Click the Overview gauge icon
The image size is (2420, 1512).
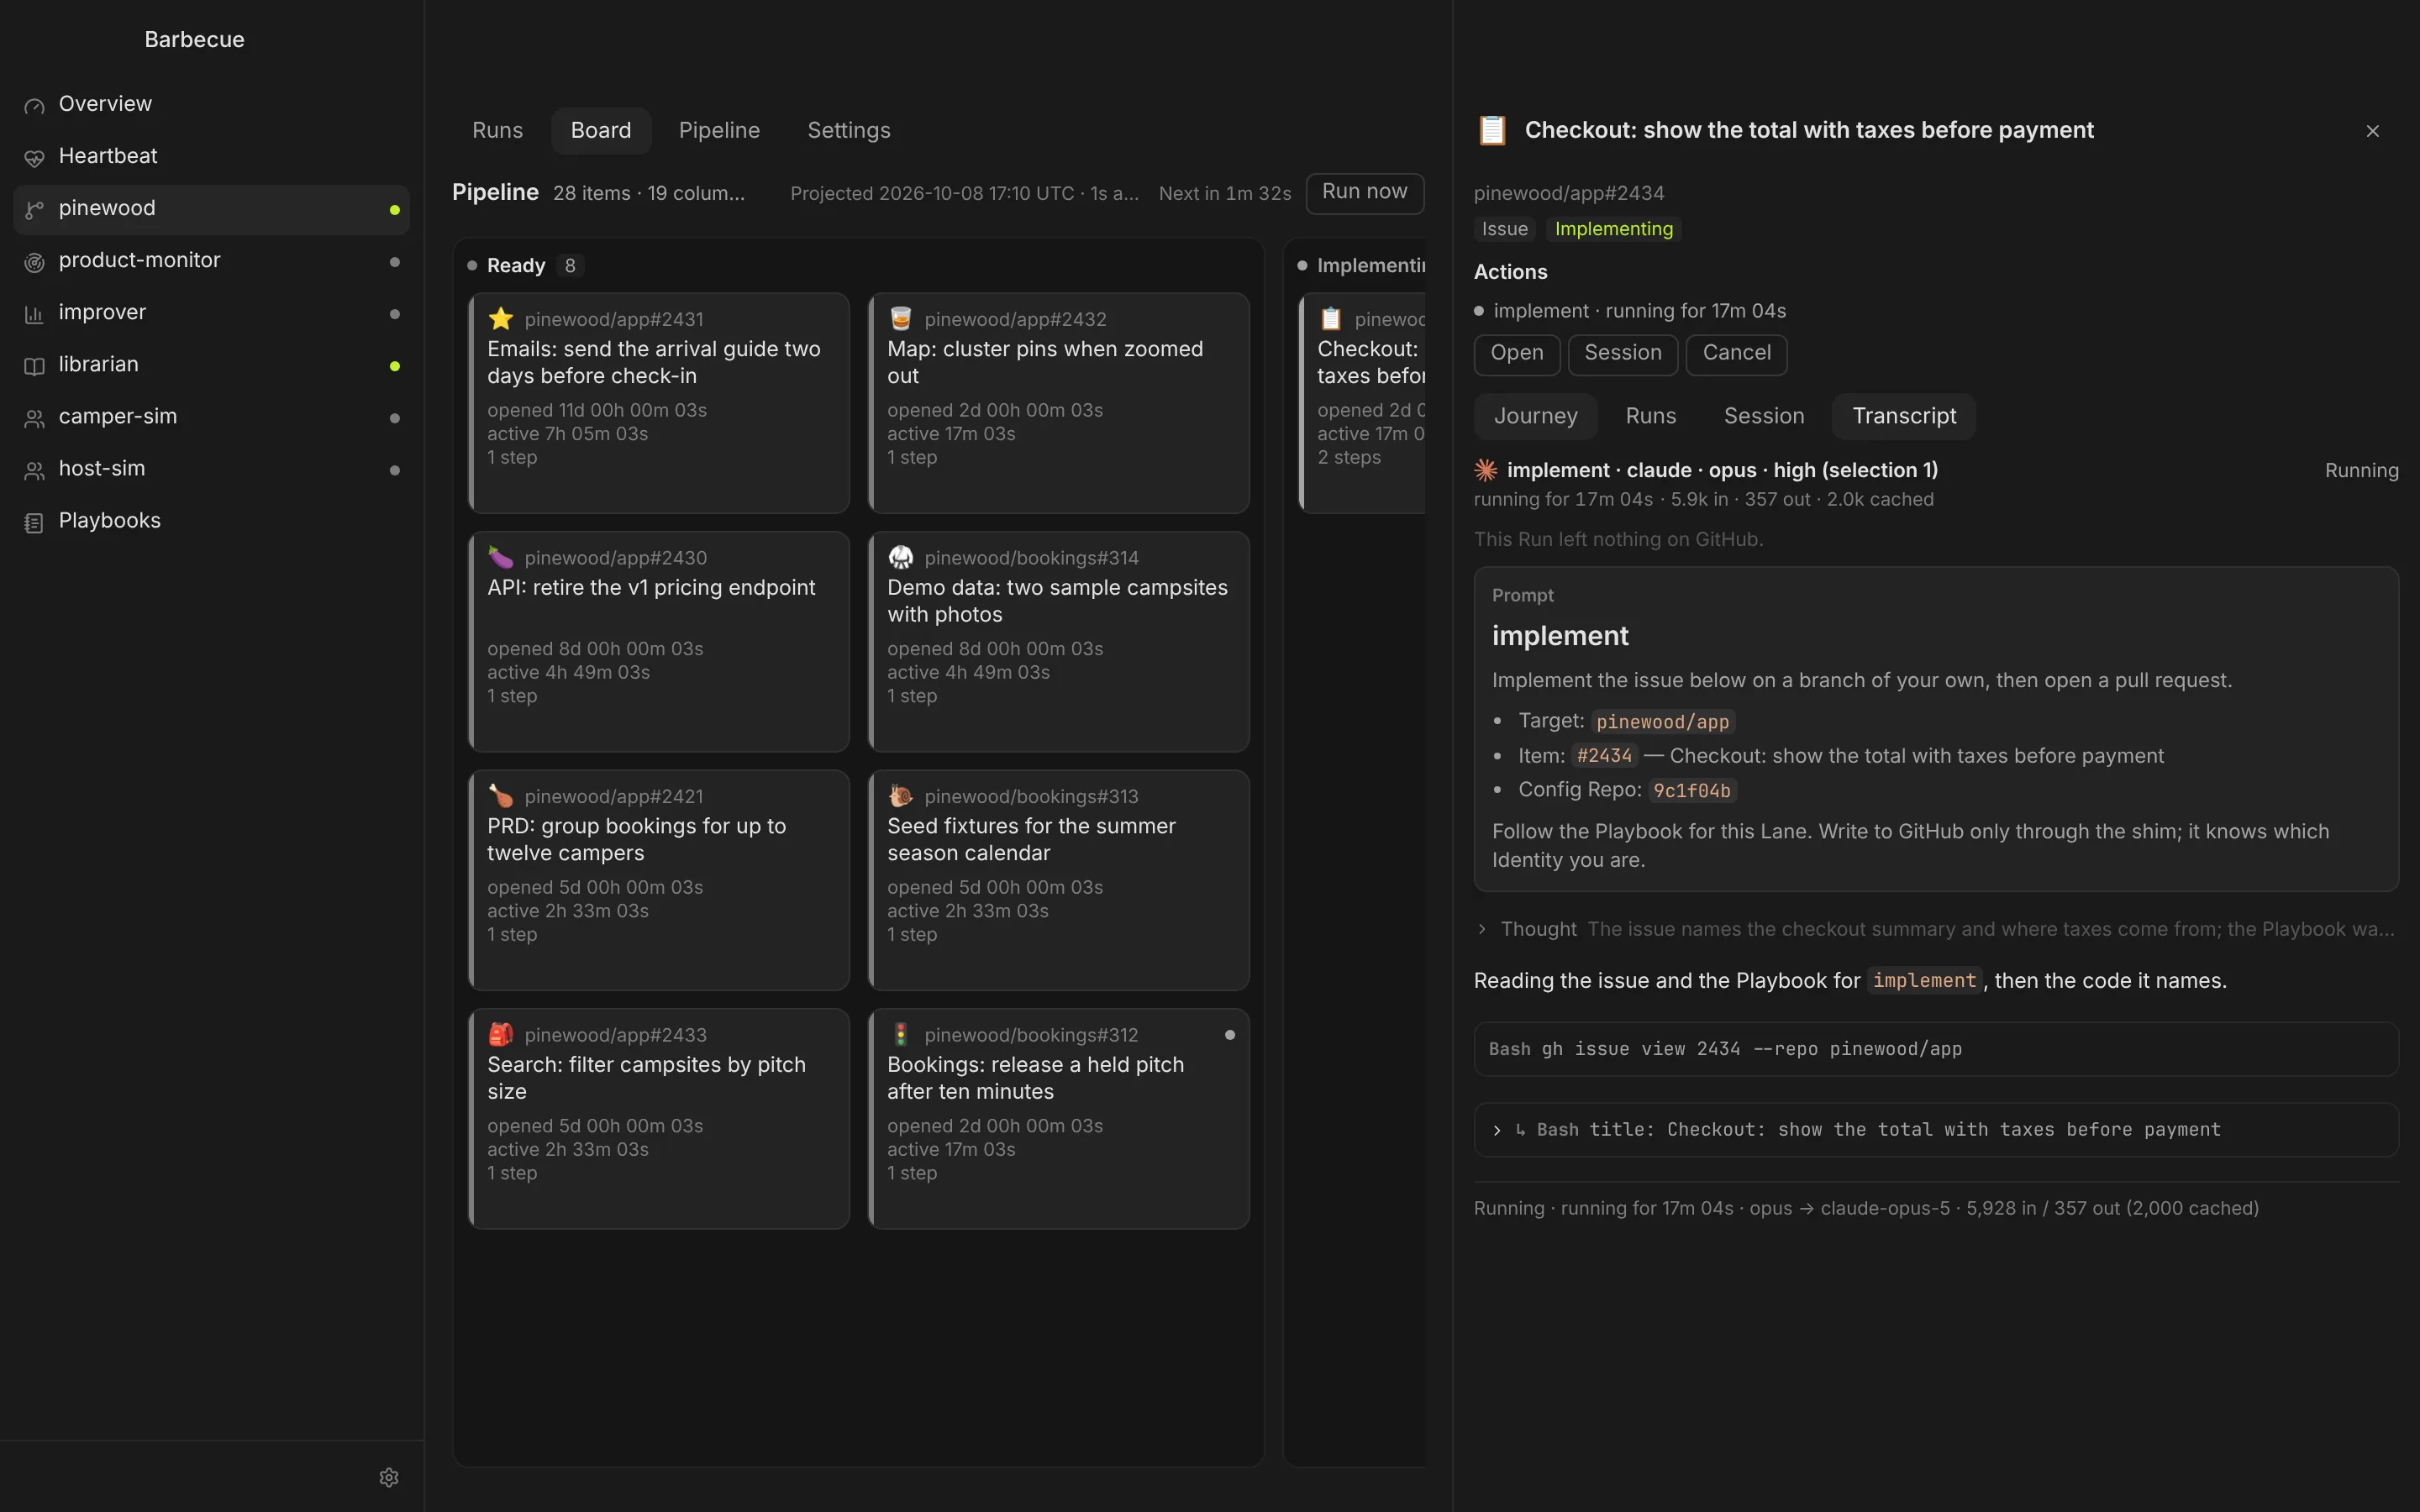tap(34, 106)
